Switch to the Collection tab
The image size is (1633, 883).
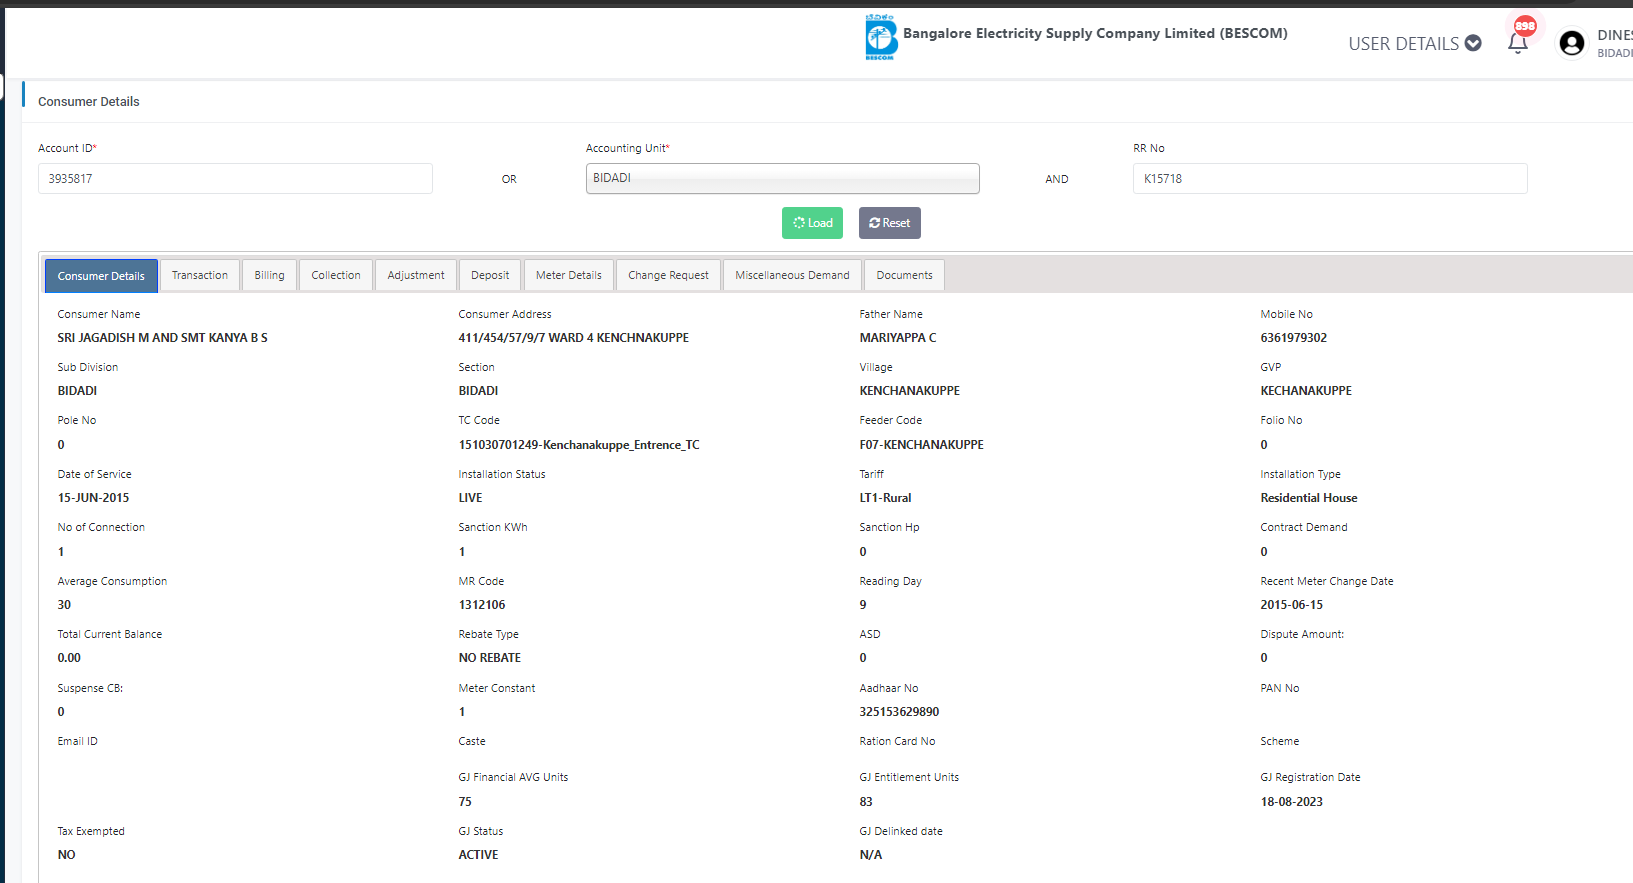(336, 275)
